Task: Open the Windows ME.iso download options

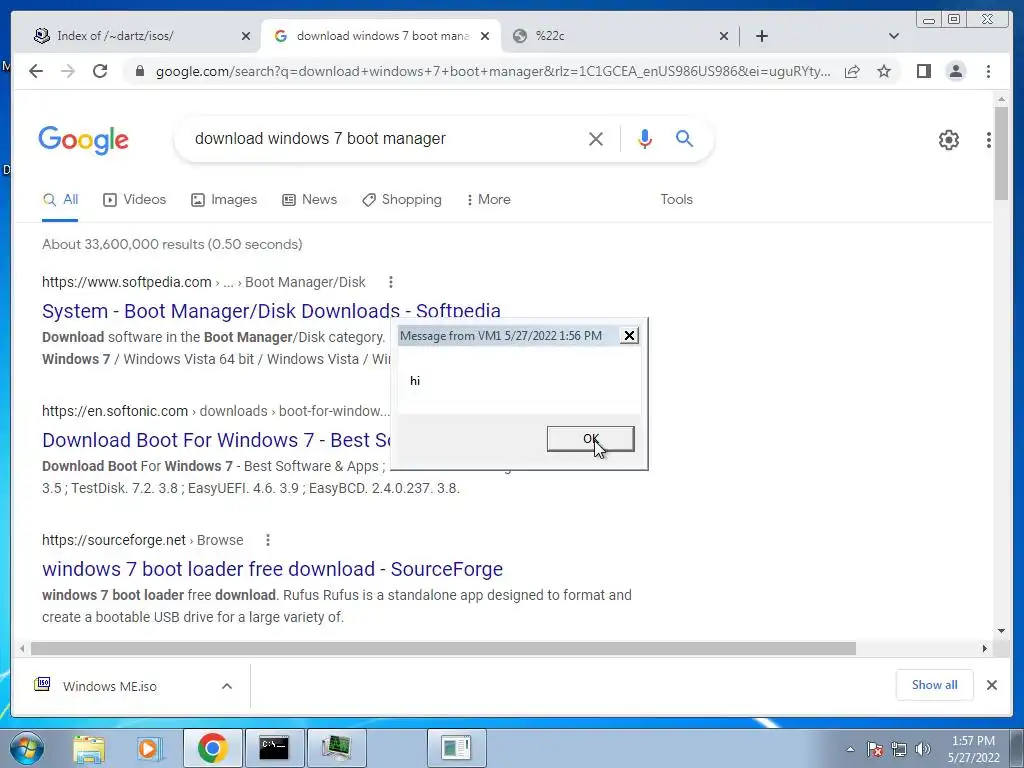Action: pos(227,686)
